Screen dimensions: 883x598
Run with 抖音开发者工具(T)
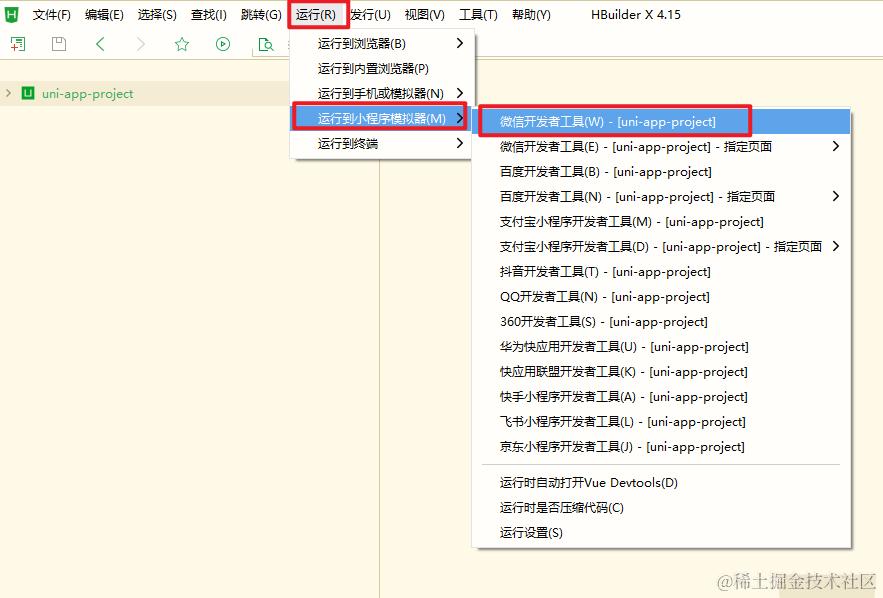[662, 272]
